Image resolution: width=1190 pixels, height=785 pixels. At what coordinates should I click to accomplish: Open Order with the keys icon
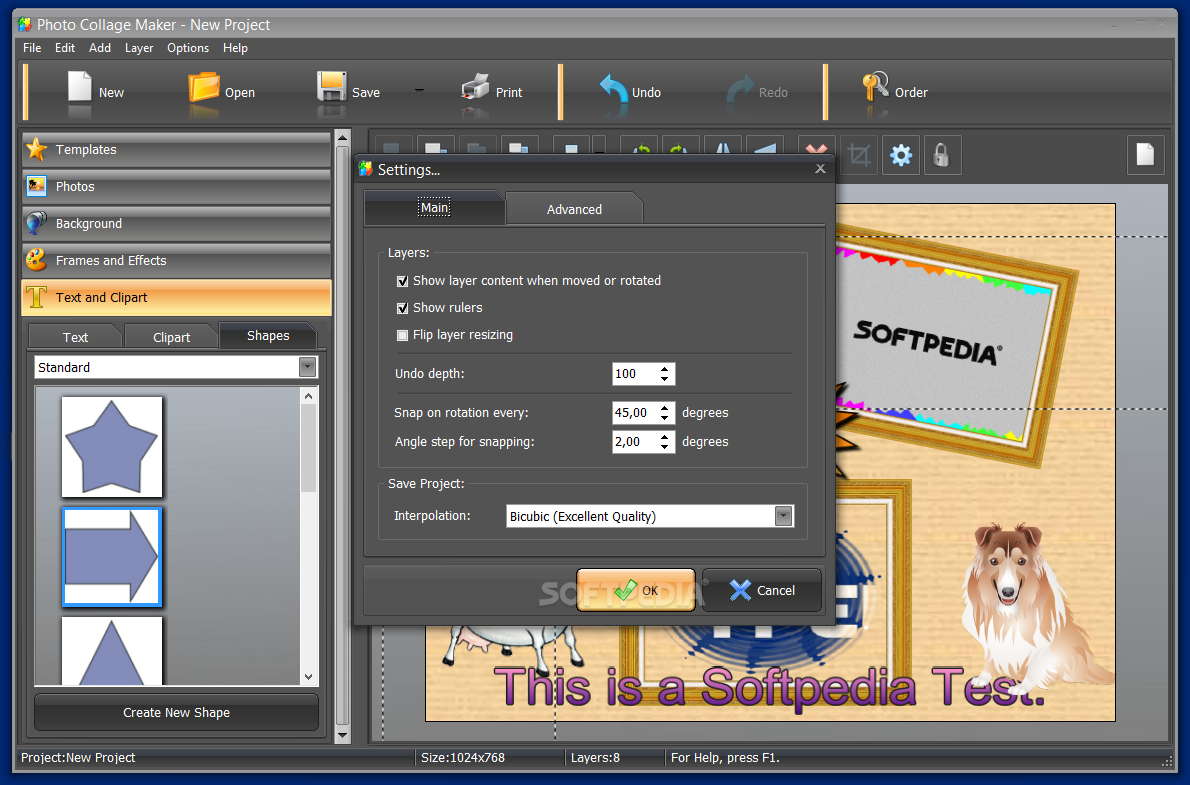pos(874,86)
